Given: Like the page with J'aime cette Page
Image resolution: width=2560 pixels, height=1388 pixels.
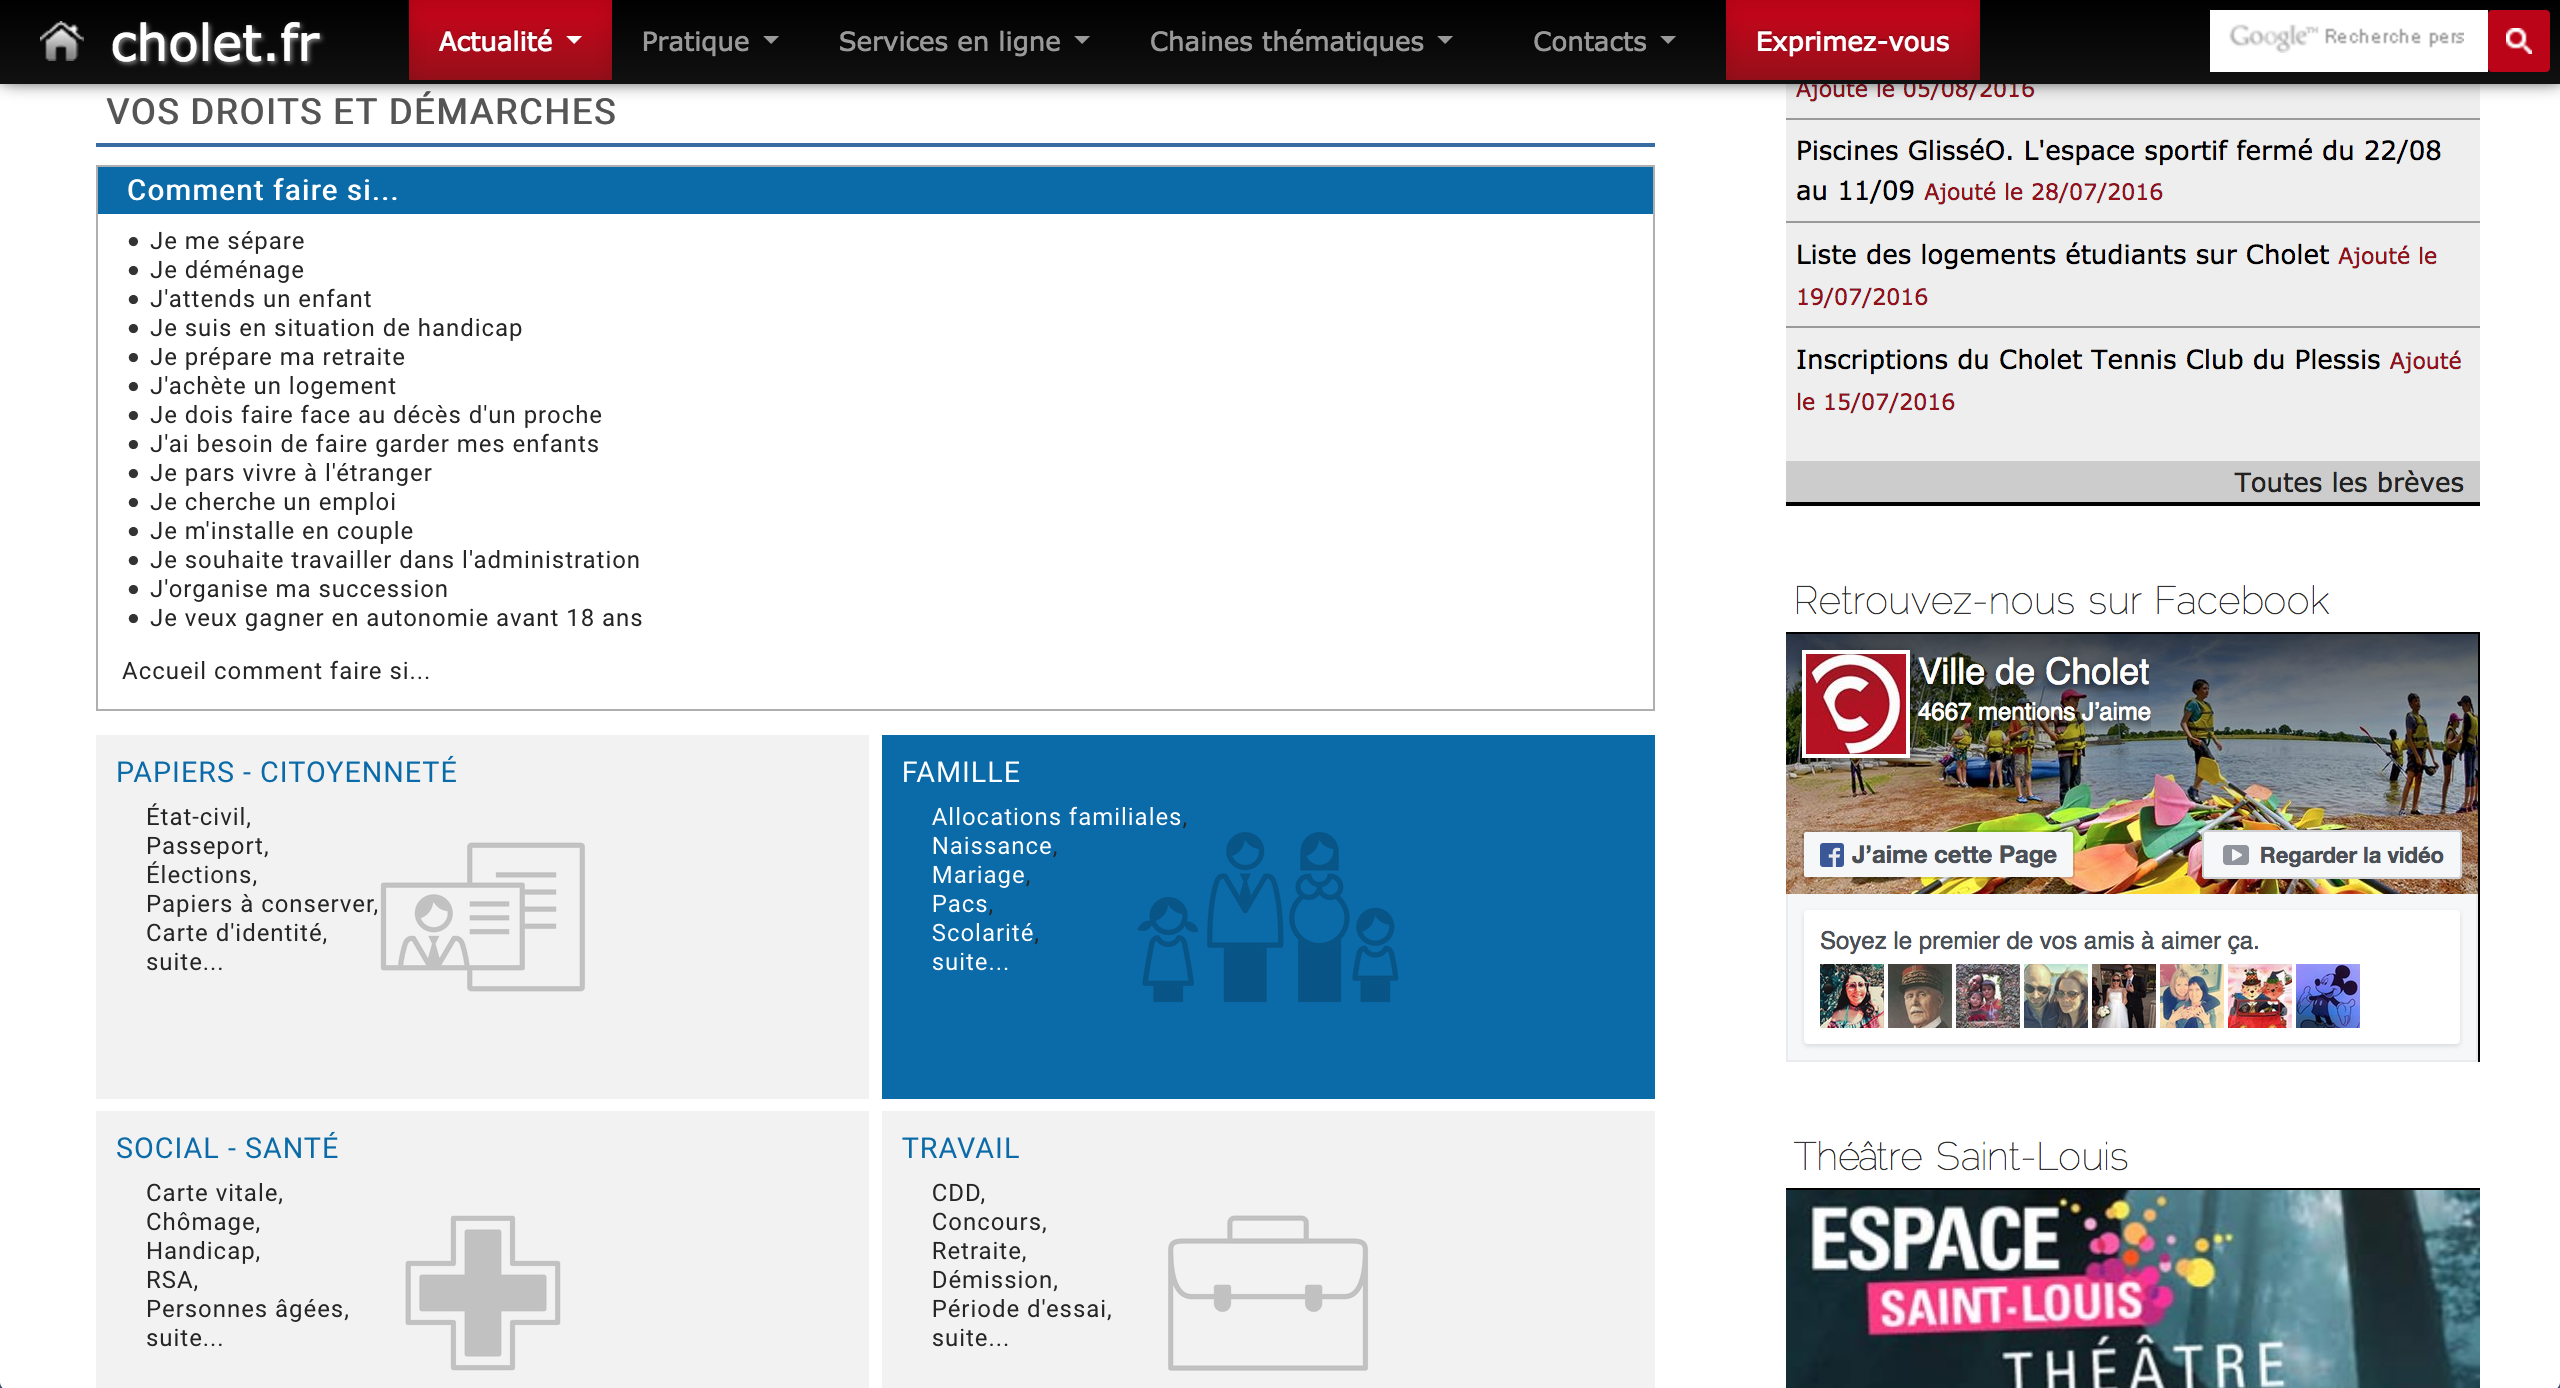Looking at the screenshot, I should [x=1938, y=855].
